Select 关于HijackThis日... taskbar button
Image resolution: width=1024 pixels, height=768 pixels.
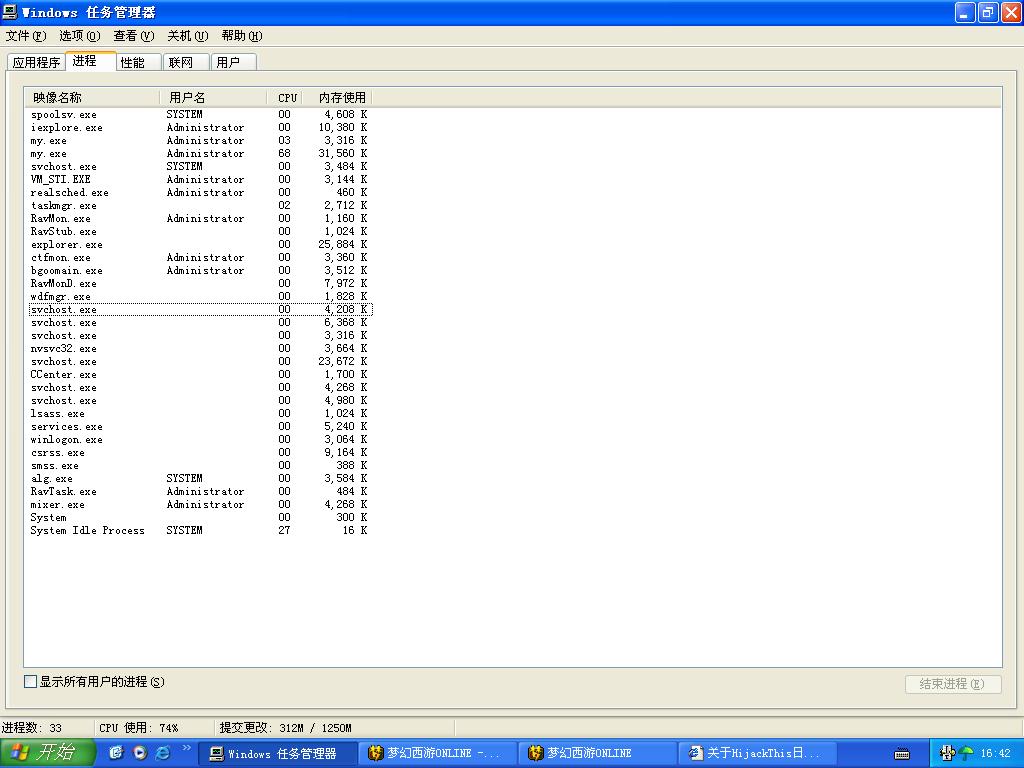coord(758,754)
